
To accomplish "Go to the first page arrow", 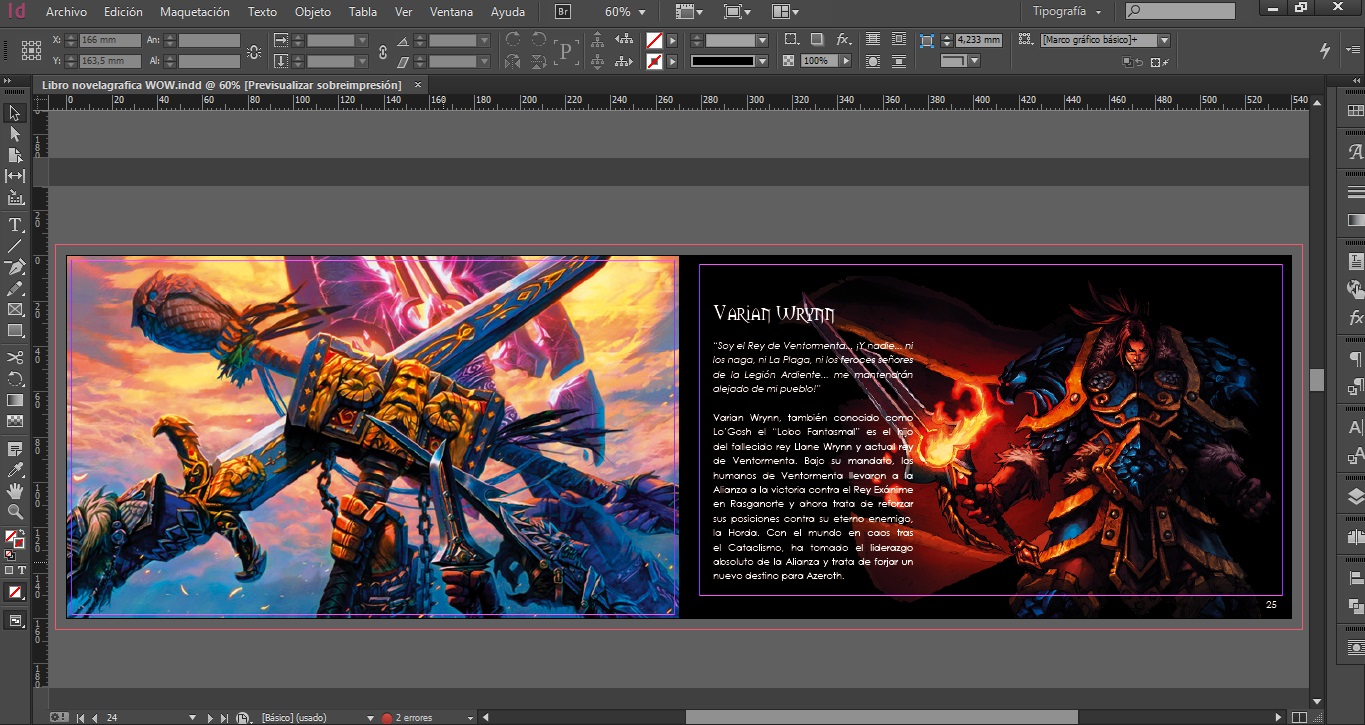I will 80,717.
